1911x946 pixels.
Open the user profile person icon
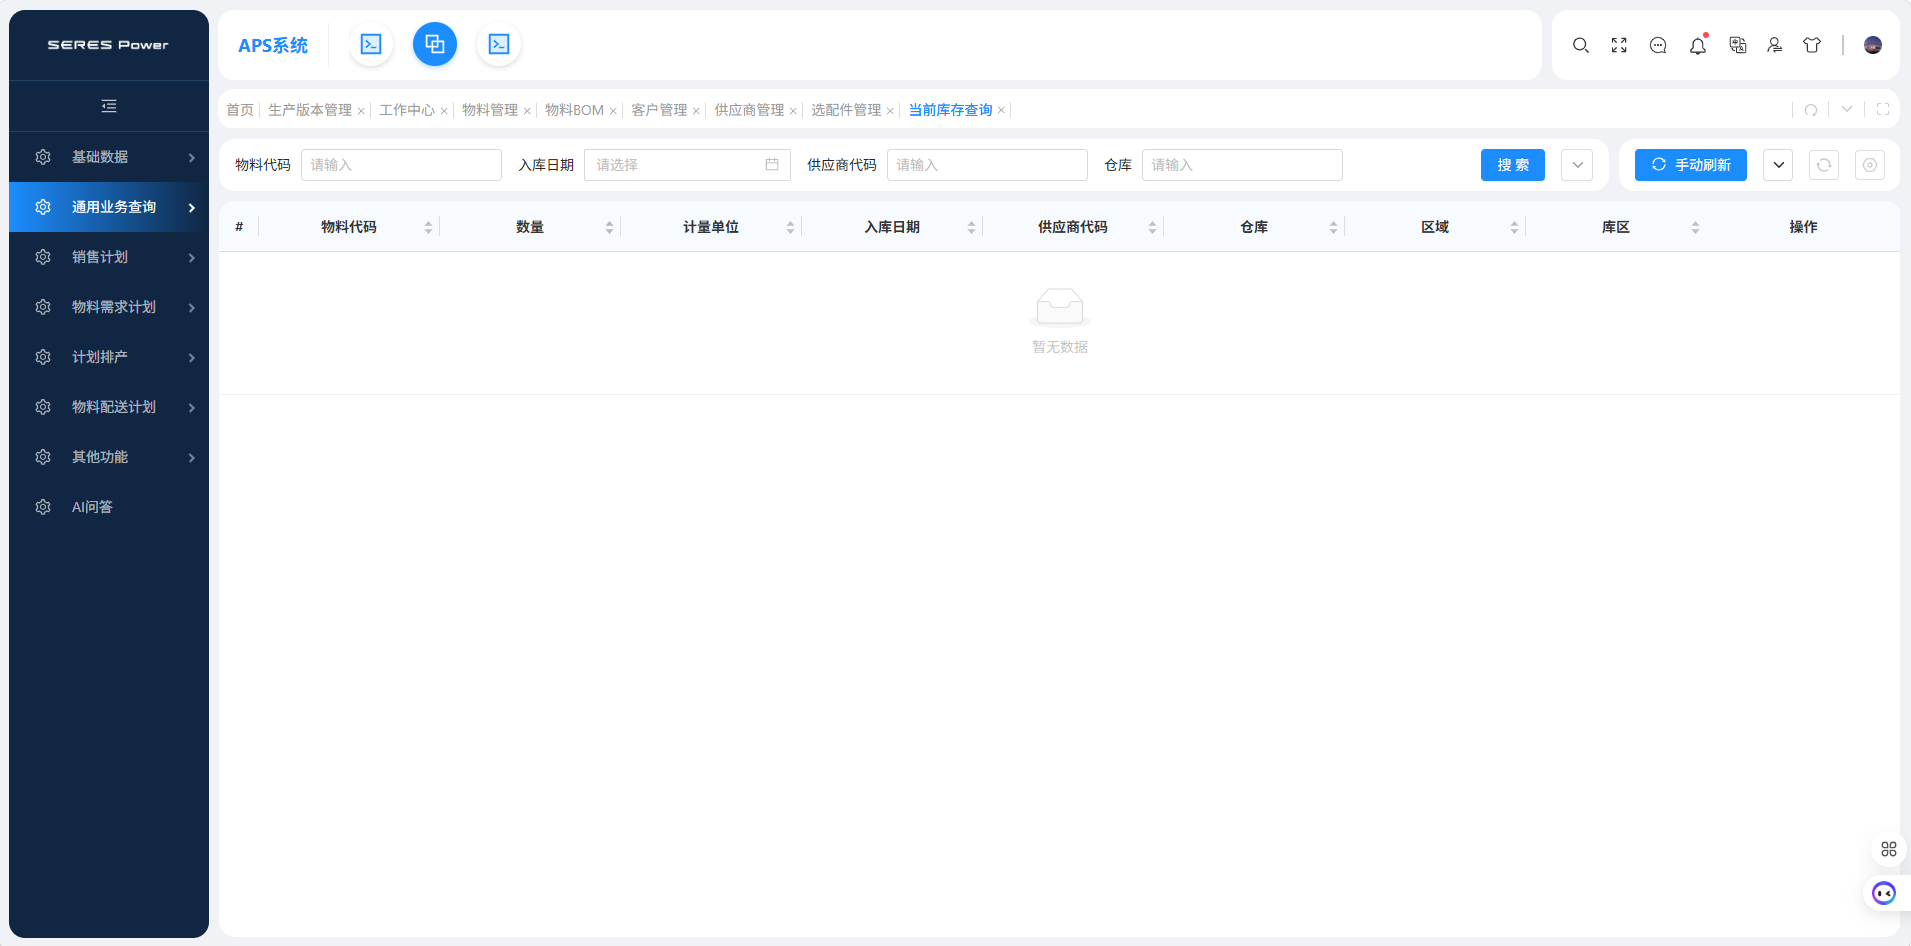pos(1775,45)
